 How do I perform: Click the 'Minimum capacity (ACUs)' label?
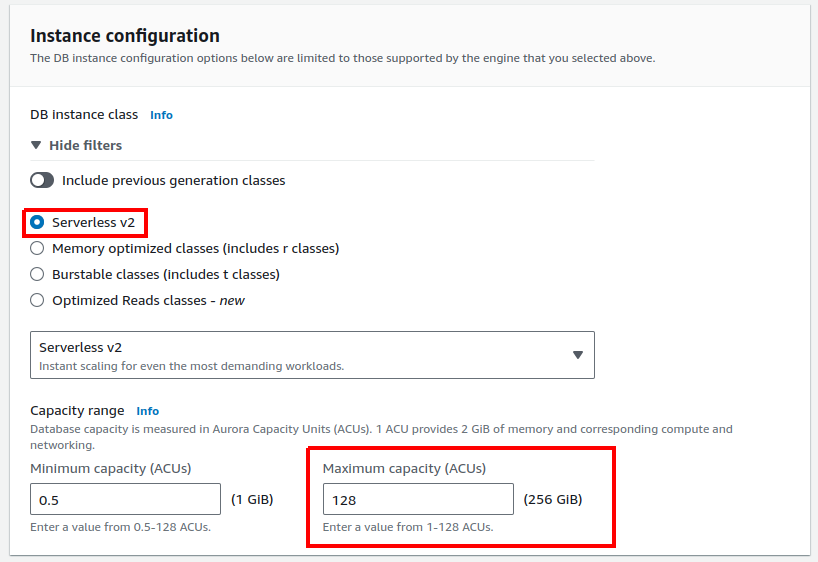click(x=111, y=469)
